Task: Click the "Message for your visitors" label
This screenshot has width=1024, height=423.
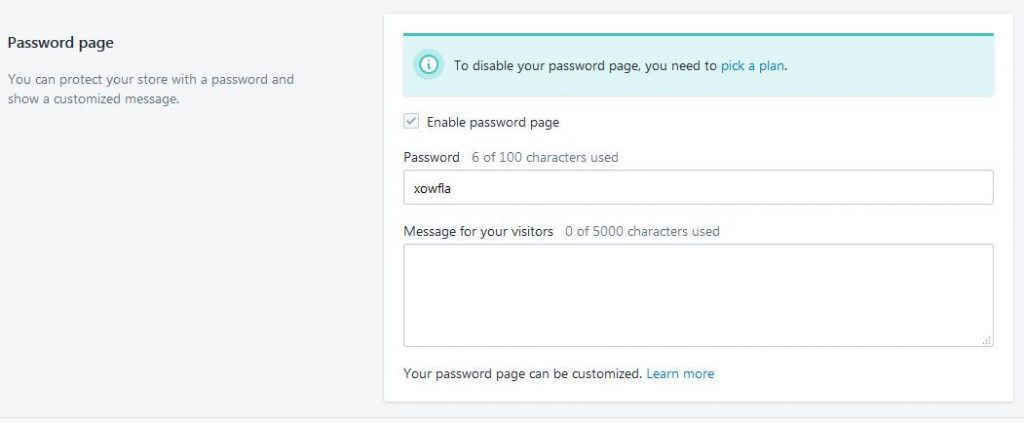Action: click(x=478, y=231)
